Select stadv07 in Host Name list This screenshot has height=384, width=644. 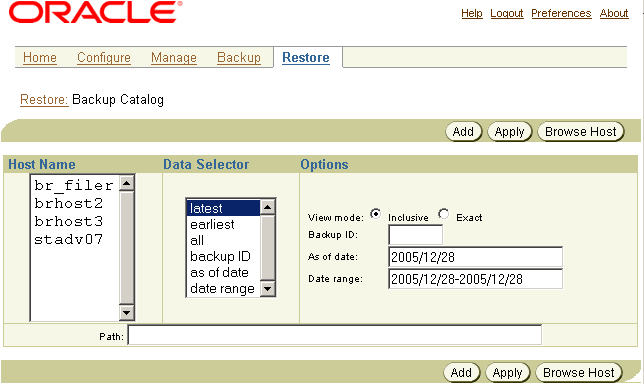click(74, 239)
